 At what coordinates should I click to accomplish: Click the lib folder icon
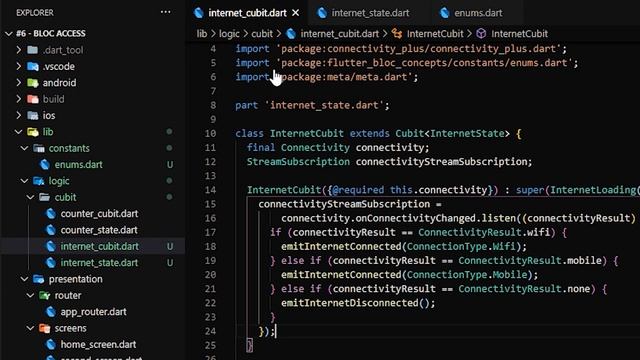[33, 132]
